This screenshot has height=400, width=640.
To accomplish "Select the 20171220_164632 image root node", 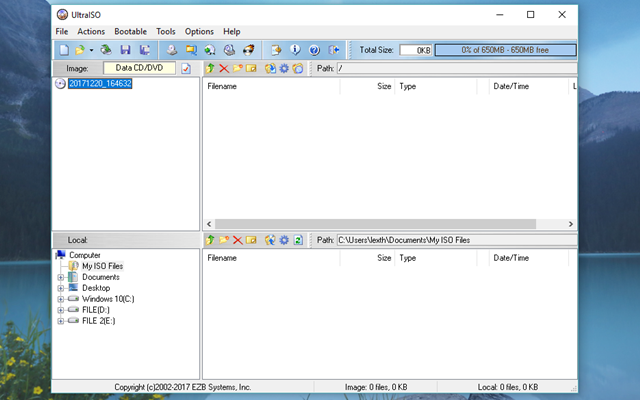I will click(100, 83).
